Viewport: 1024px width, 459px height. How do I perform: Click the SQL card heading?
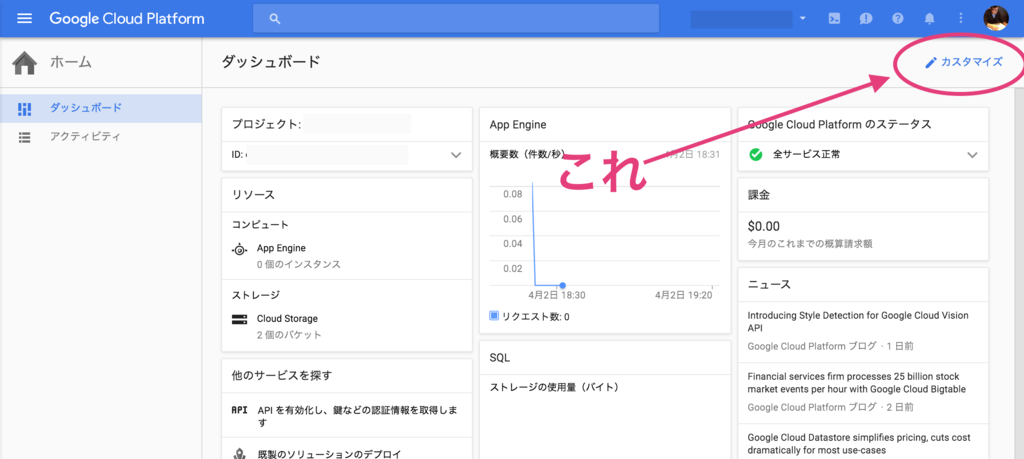coord(500,358)
